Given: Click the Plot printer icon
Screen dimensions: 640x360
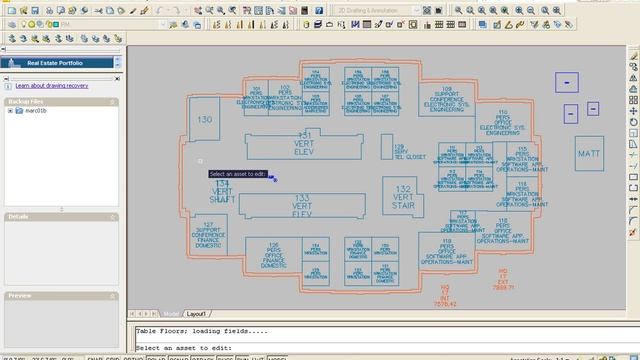Looking at the screenshot, I should pos(49,10).
